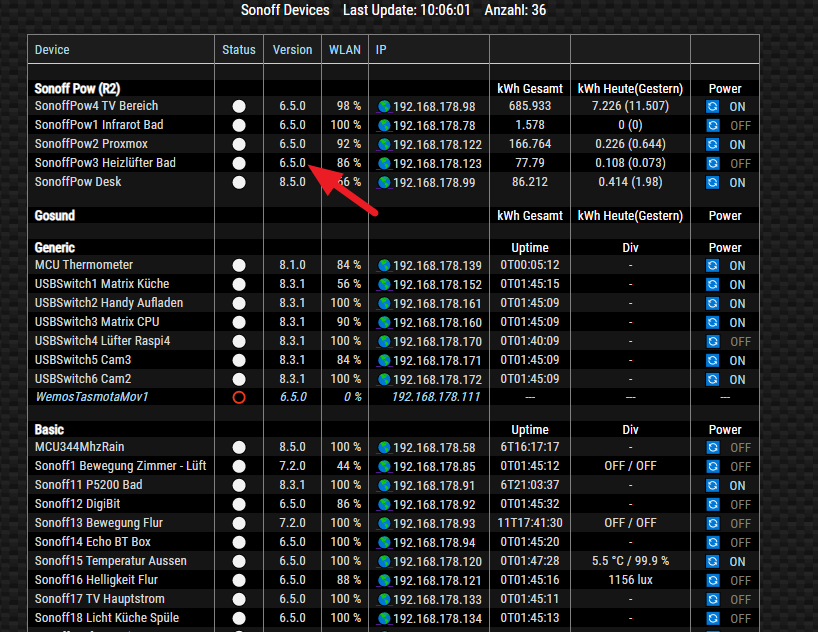Select the Gosund group heading
The width and height of the screenshot is (818, 632).
coord(55,216)
